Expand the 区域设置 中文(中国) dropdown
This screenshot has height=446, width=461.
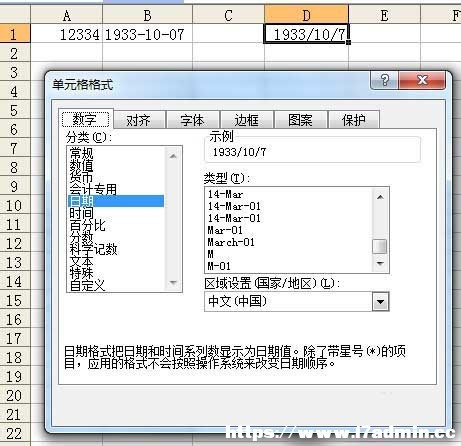380,302
